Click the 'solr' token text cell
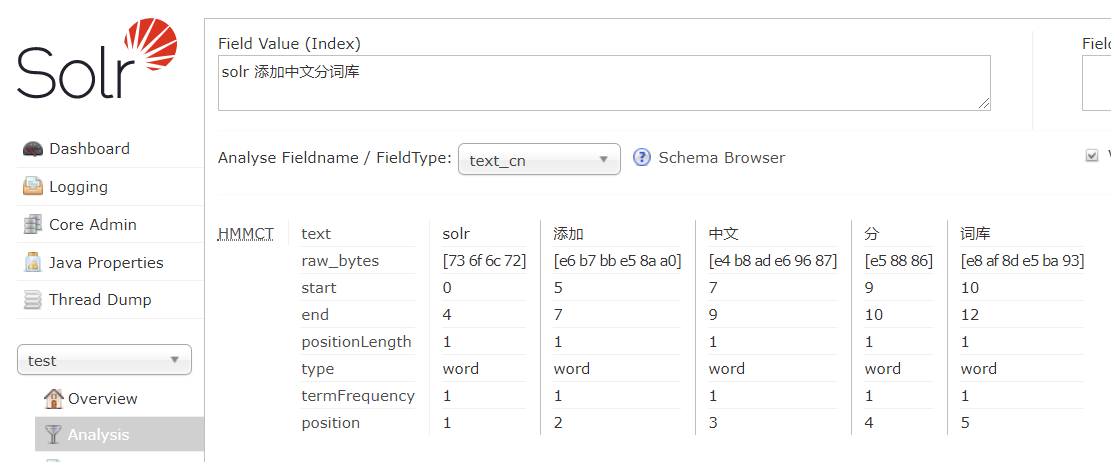1111x462 pixels. (456, 233)
